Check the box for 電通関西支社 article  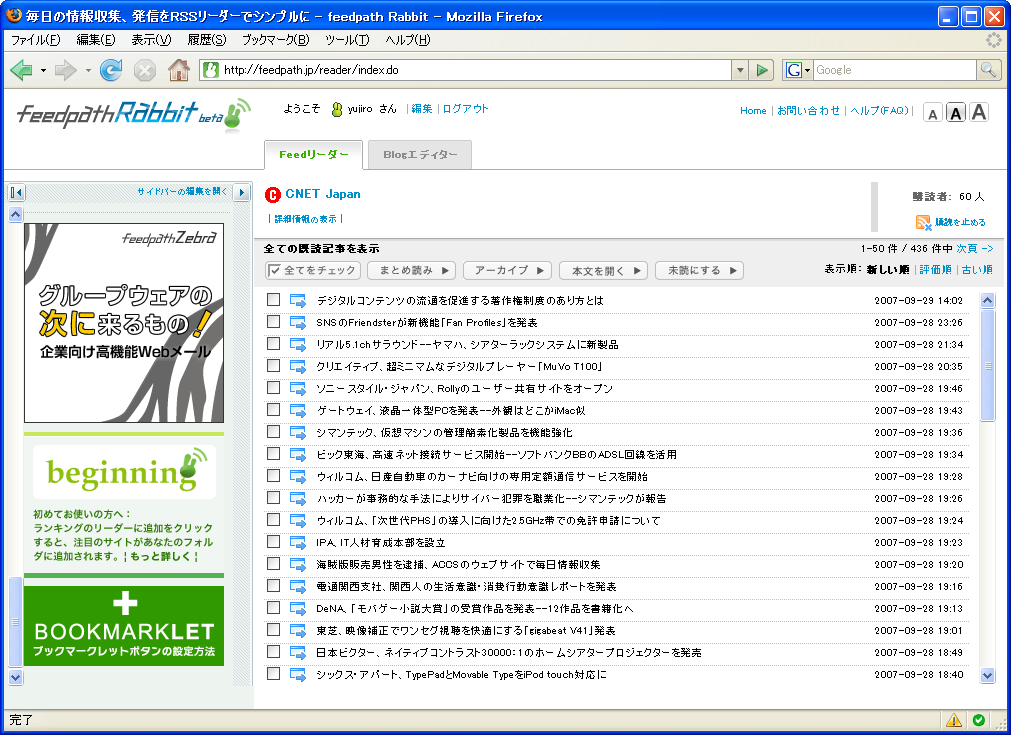[273, 585]
